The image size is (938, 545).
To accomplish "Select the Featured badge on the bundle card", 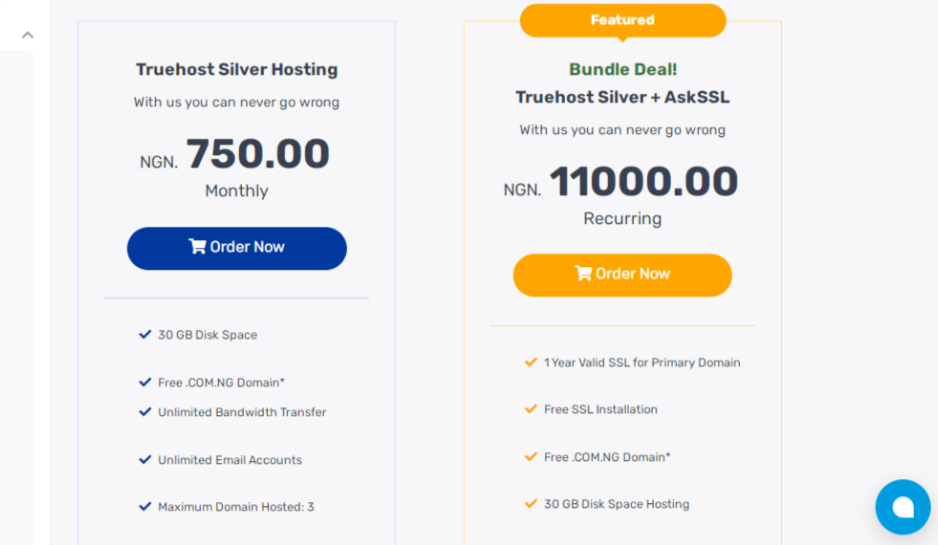I will click(x=622, y=20).
